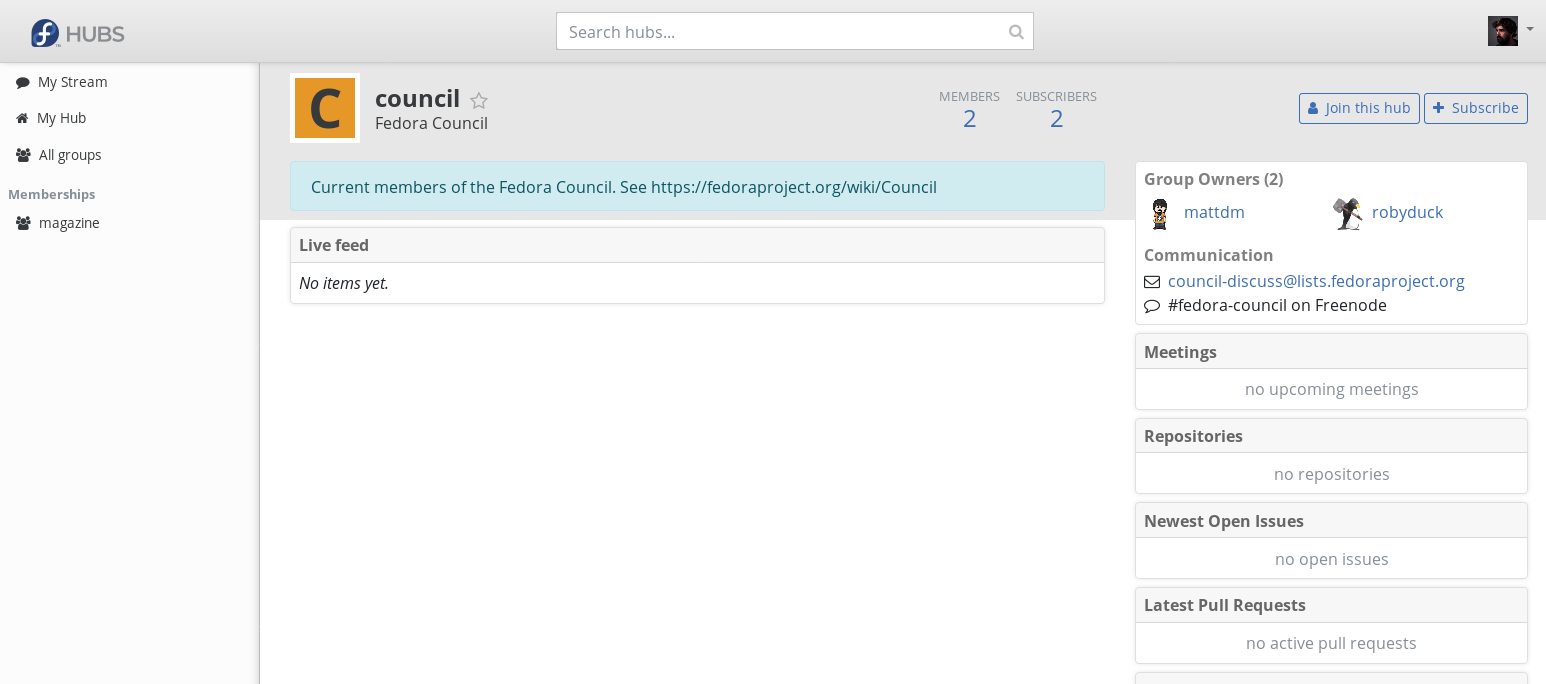The image size is (1546, 684).
Task: Click the orange council hub avatar
Action: pyautogui.click(x=325, y=108)
